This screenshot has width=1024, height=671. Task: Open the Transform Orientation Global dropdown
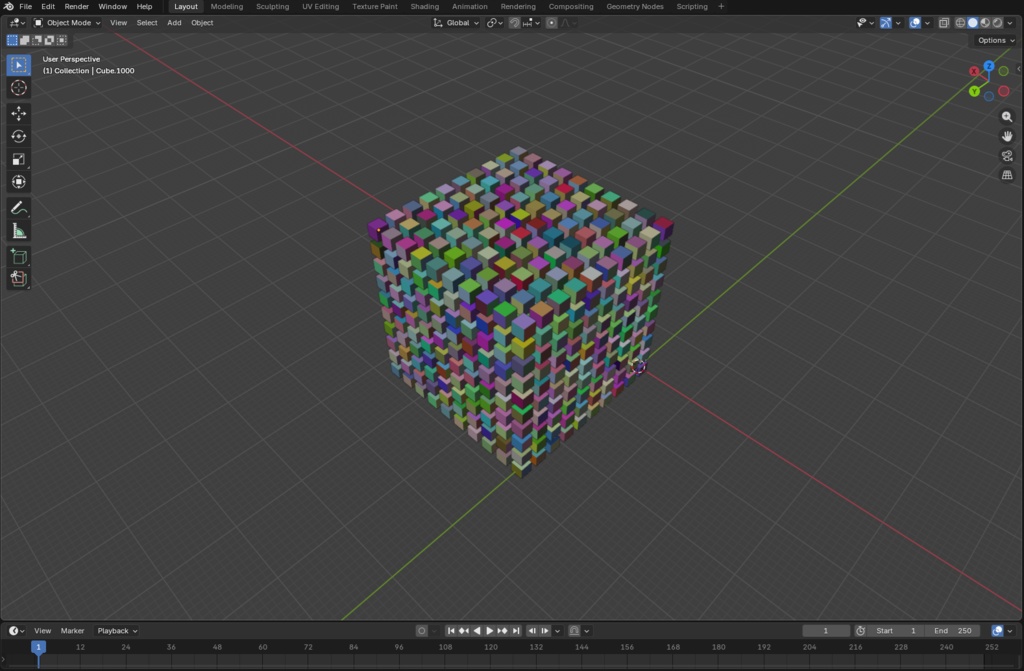point(456,22)
